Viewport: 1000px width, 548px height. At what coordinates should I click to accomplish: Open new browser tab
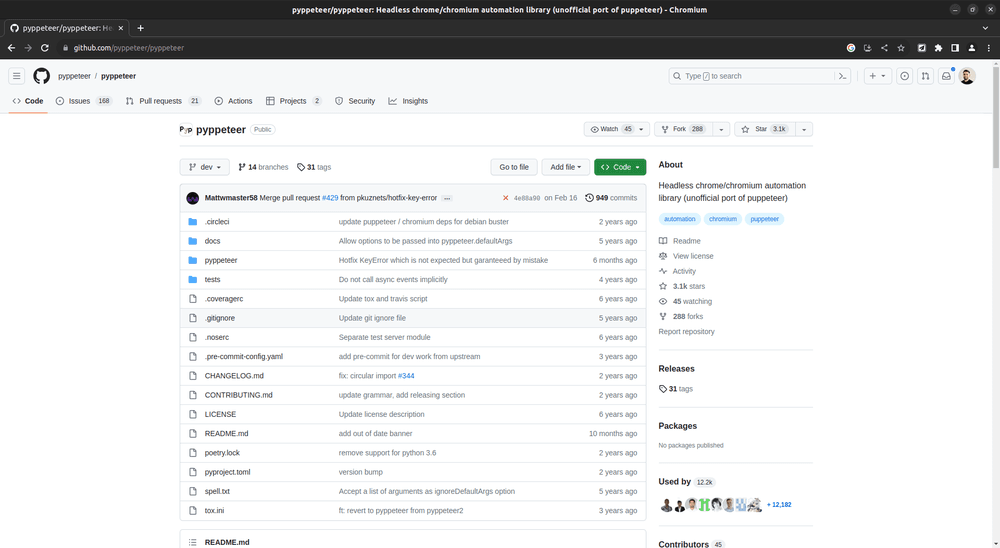[x=140, y=28]
